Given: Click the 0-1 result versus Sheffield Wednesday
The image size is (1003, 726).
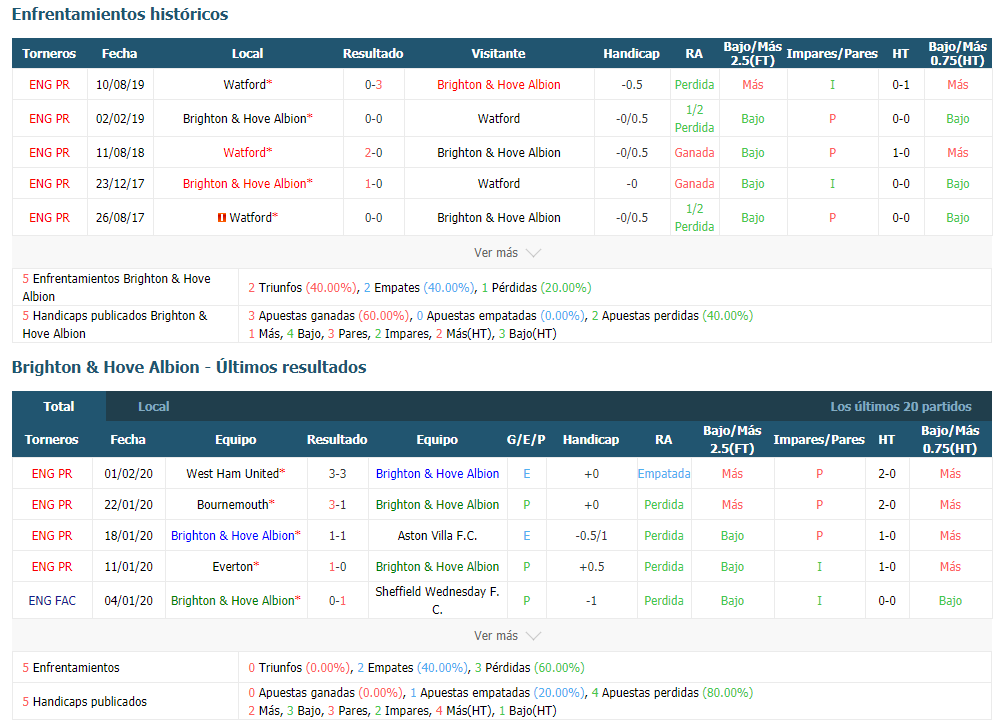Looking at the screenshot, I should [337, 601].
